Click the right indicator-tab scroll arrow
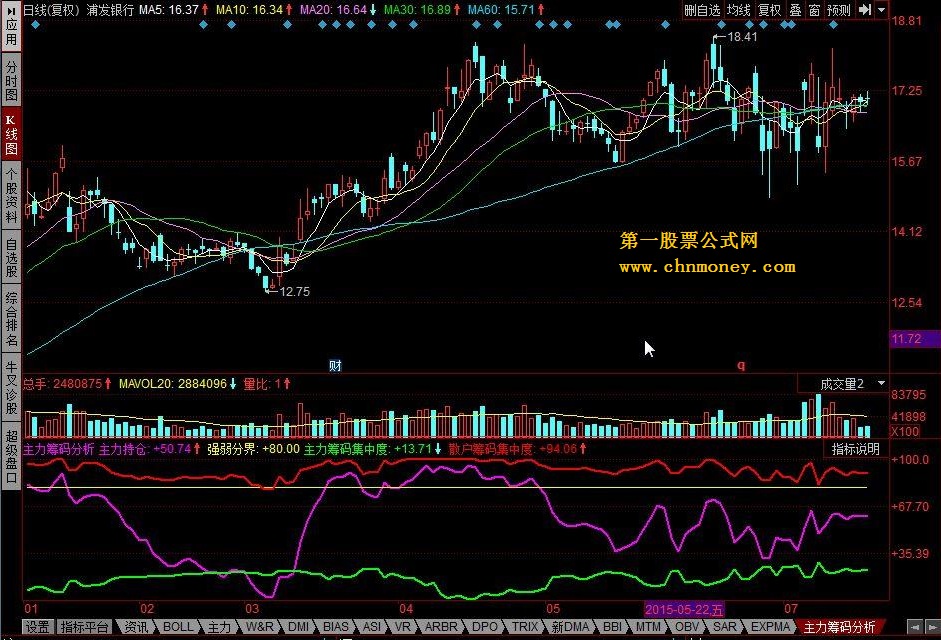The image size is (941, 640). click(931, 627)
